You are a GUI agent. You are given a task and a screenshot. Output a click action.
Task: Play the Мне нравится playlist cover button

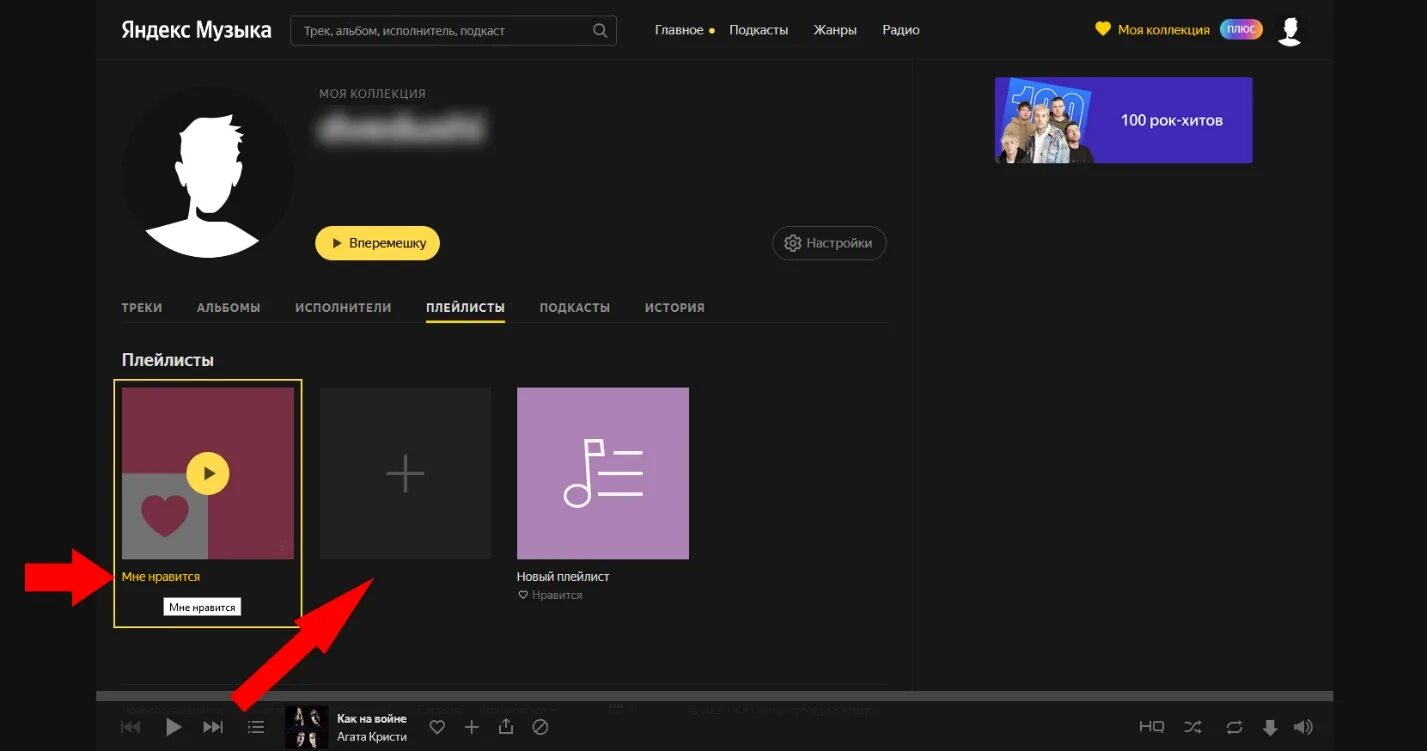coord(208,473)
